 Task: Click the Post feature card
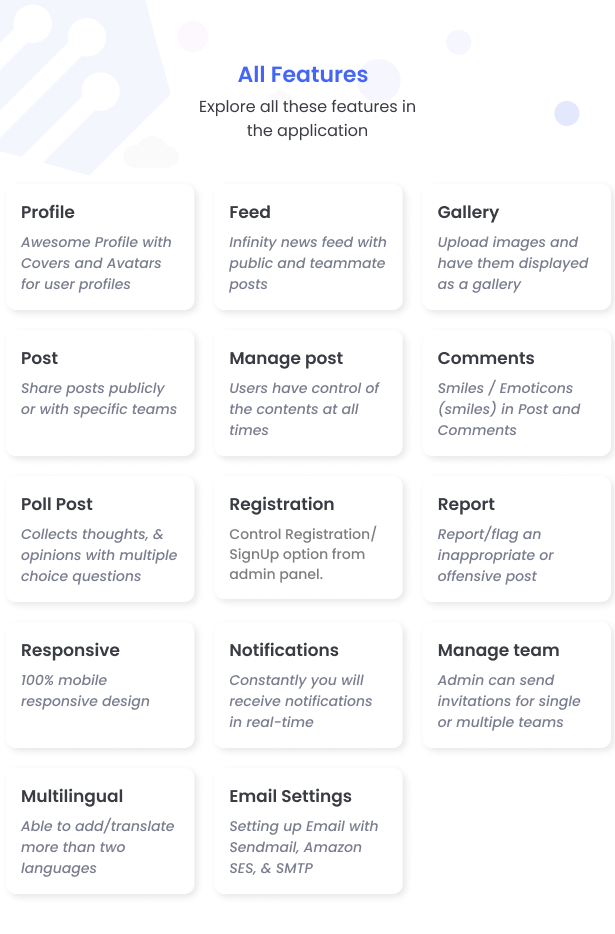click(x=100, y=393)
